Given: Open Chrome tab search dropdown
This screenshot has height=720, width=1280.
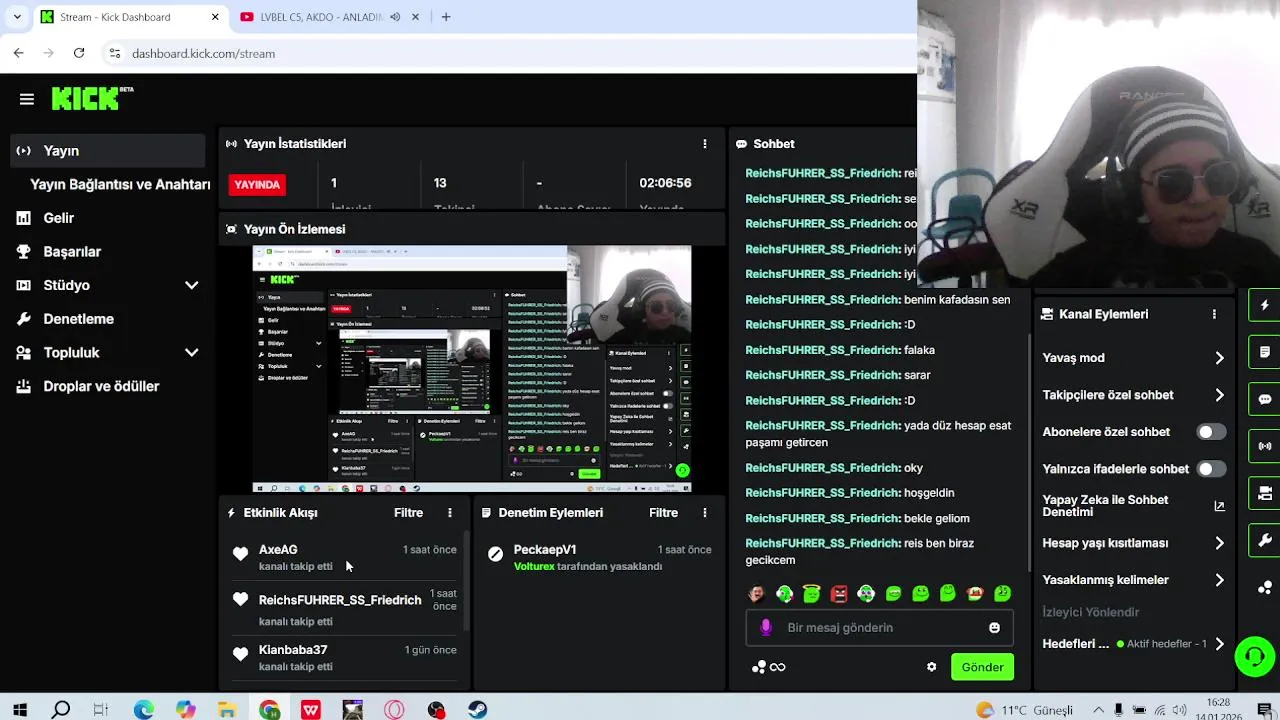Looking at the screenshot, I should click(16, 17).
